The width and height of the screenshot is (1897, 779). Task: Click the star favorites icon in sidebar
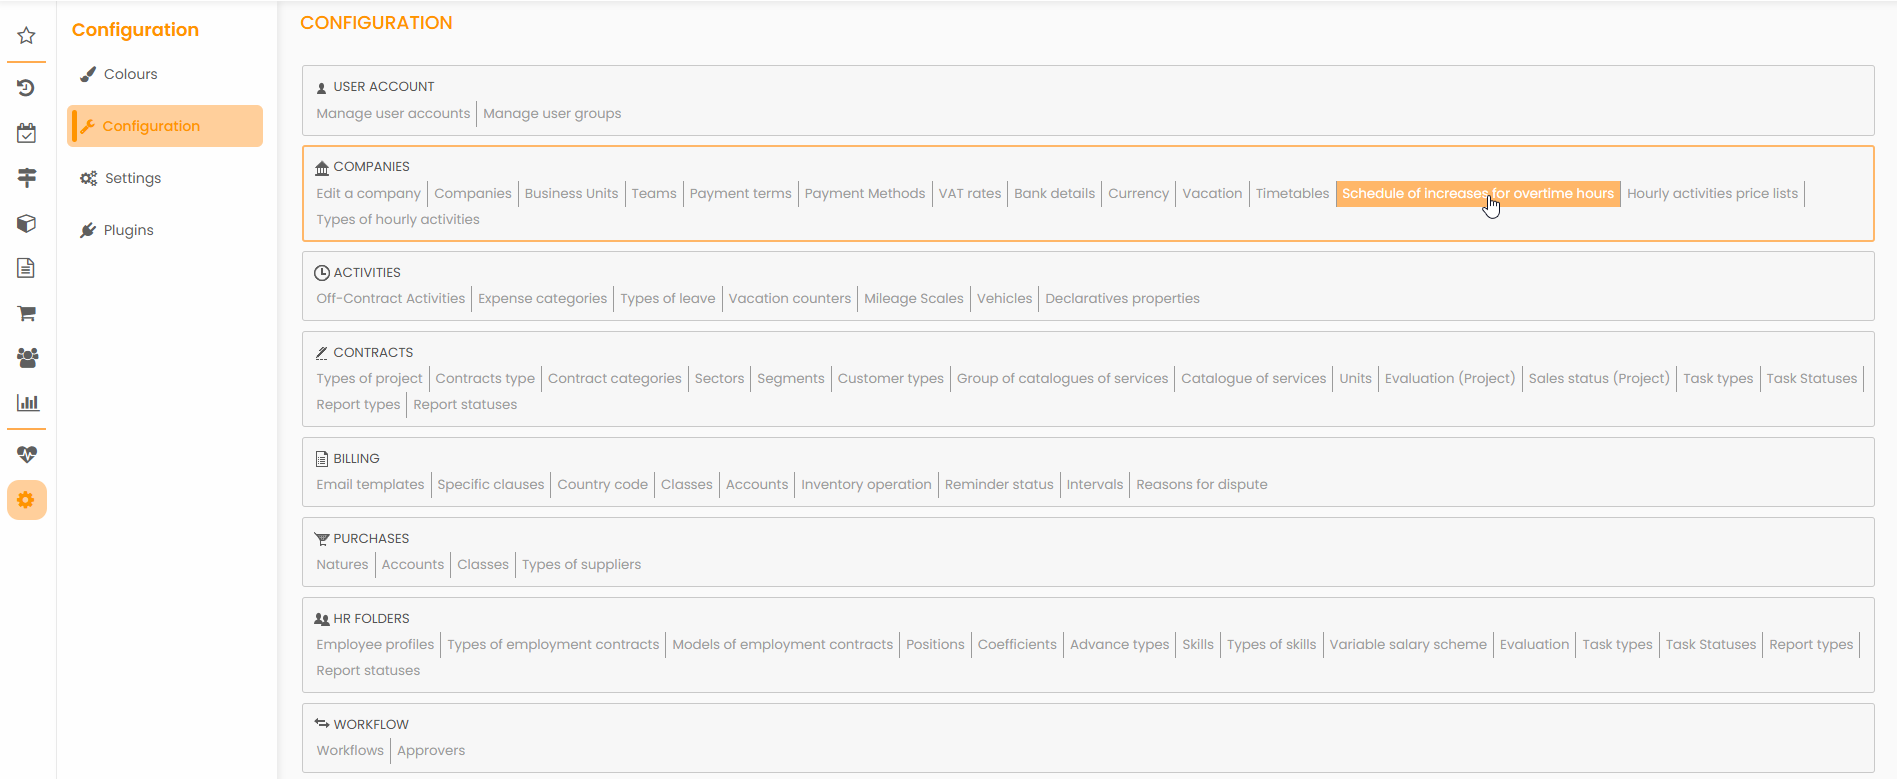tap(27, 36)
